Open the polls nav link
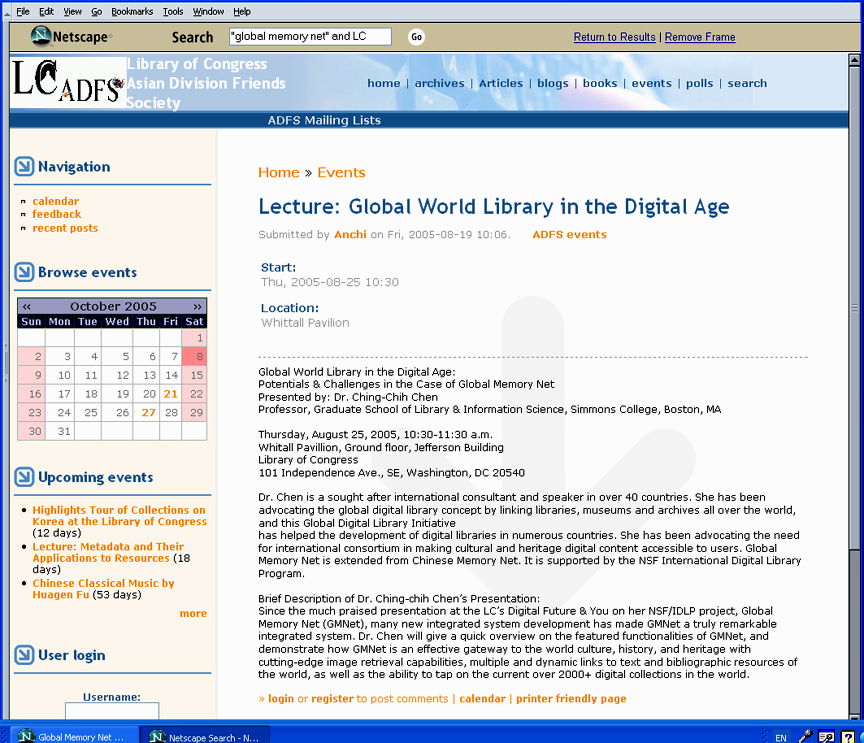Viewport: 864px width, 743px height. (x=699, y=83)
